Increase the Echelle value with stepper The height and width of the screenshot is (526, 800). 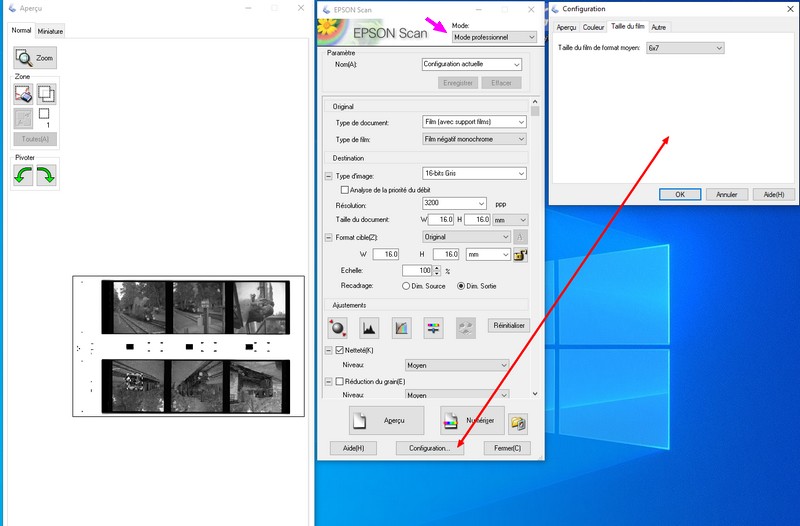coord(437,268)
